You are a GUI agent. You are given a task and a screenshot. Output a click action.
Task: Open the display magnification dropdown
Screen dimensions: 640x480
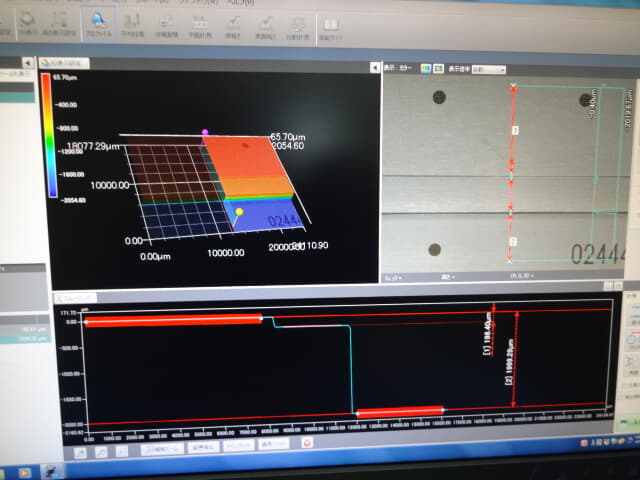(488, 68)
